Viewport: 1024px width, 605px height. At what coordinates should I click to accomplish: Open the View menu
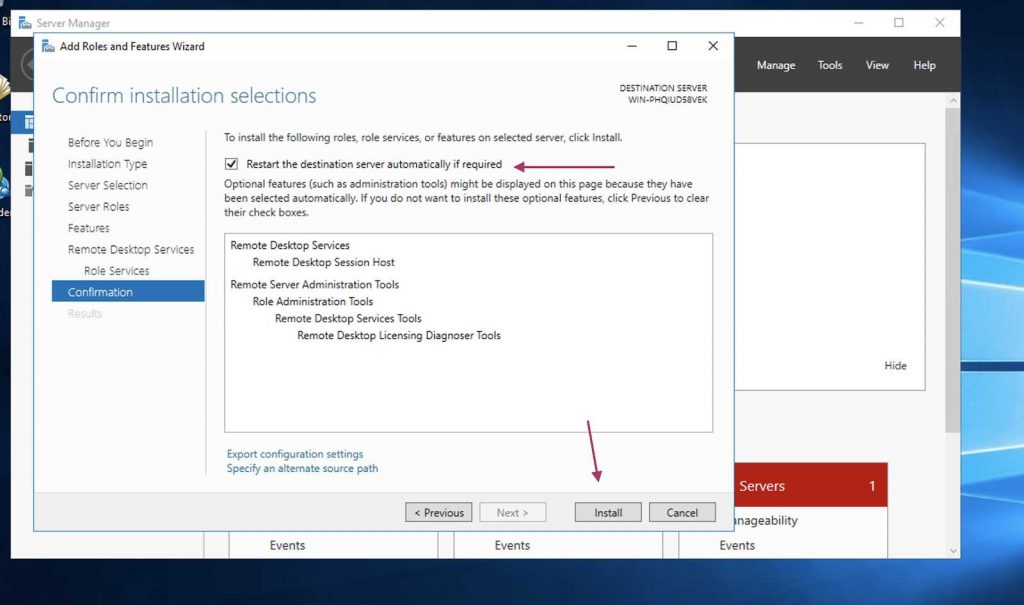click(x=877, y=65)
